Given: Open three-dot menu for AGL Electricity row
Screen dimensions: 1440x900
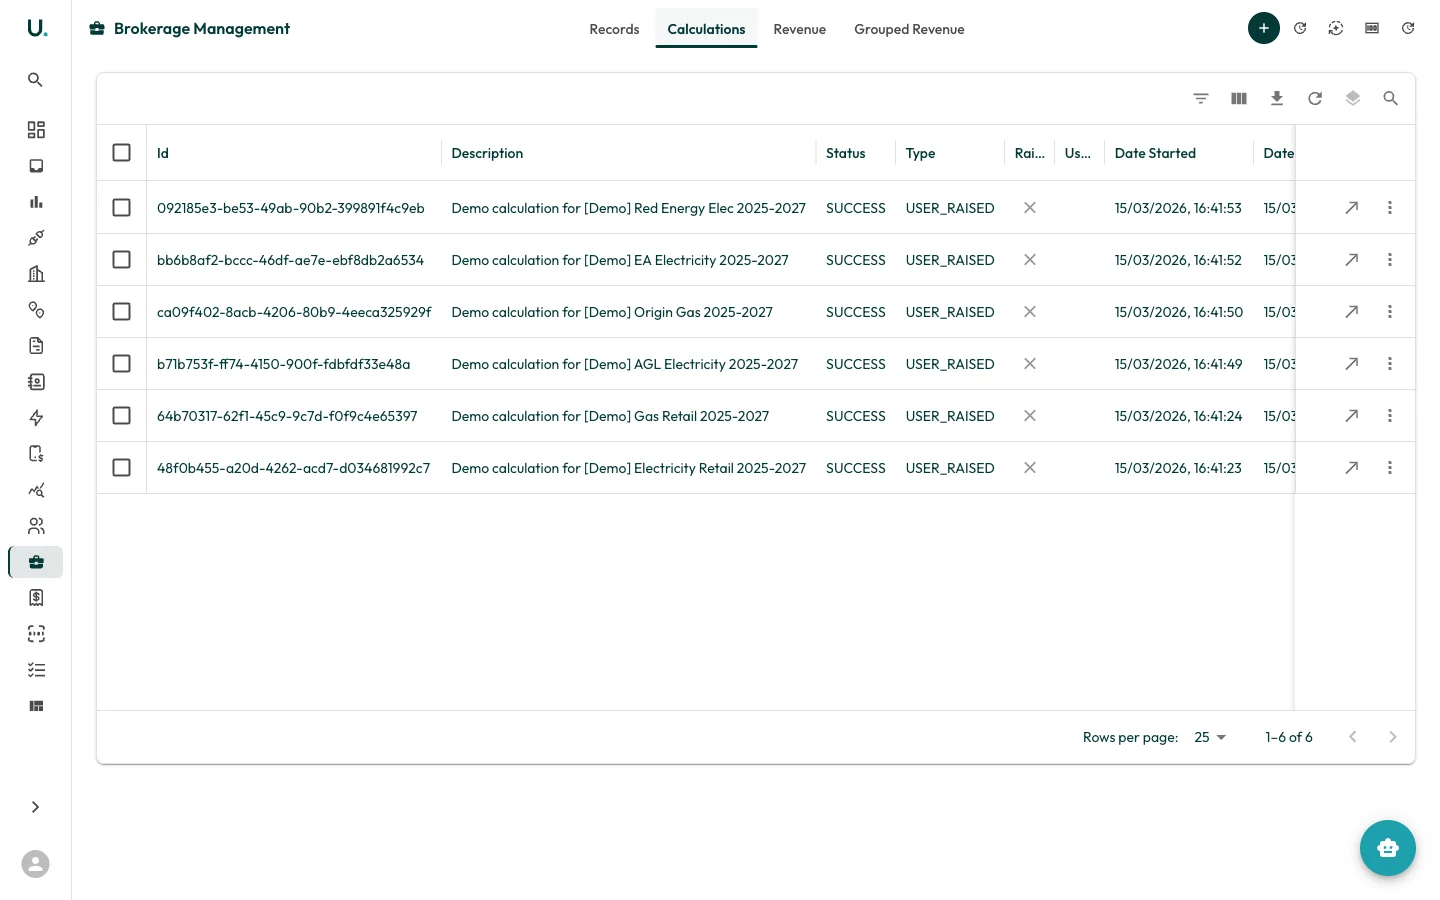Looking at the screenshot, I should pos(1390,364).
